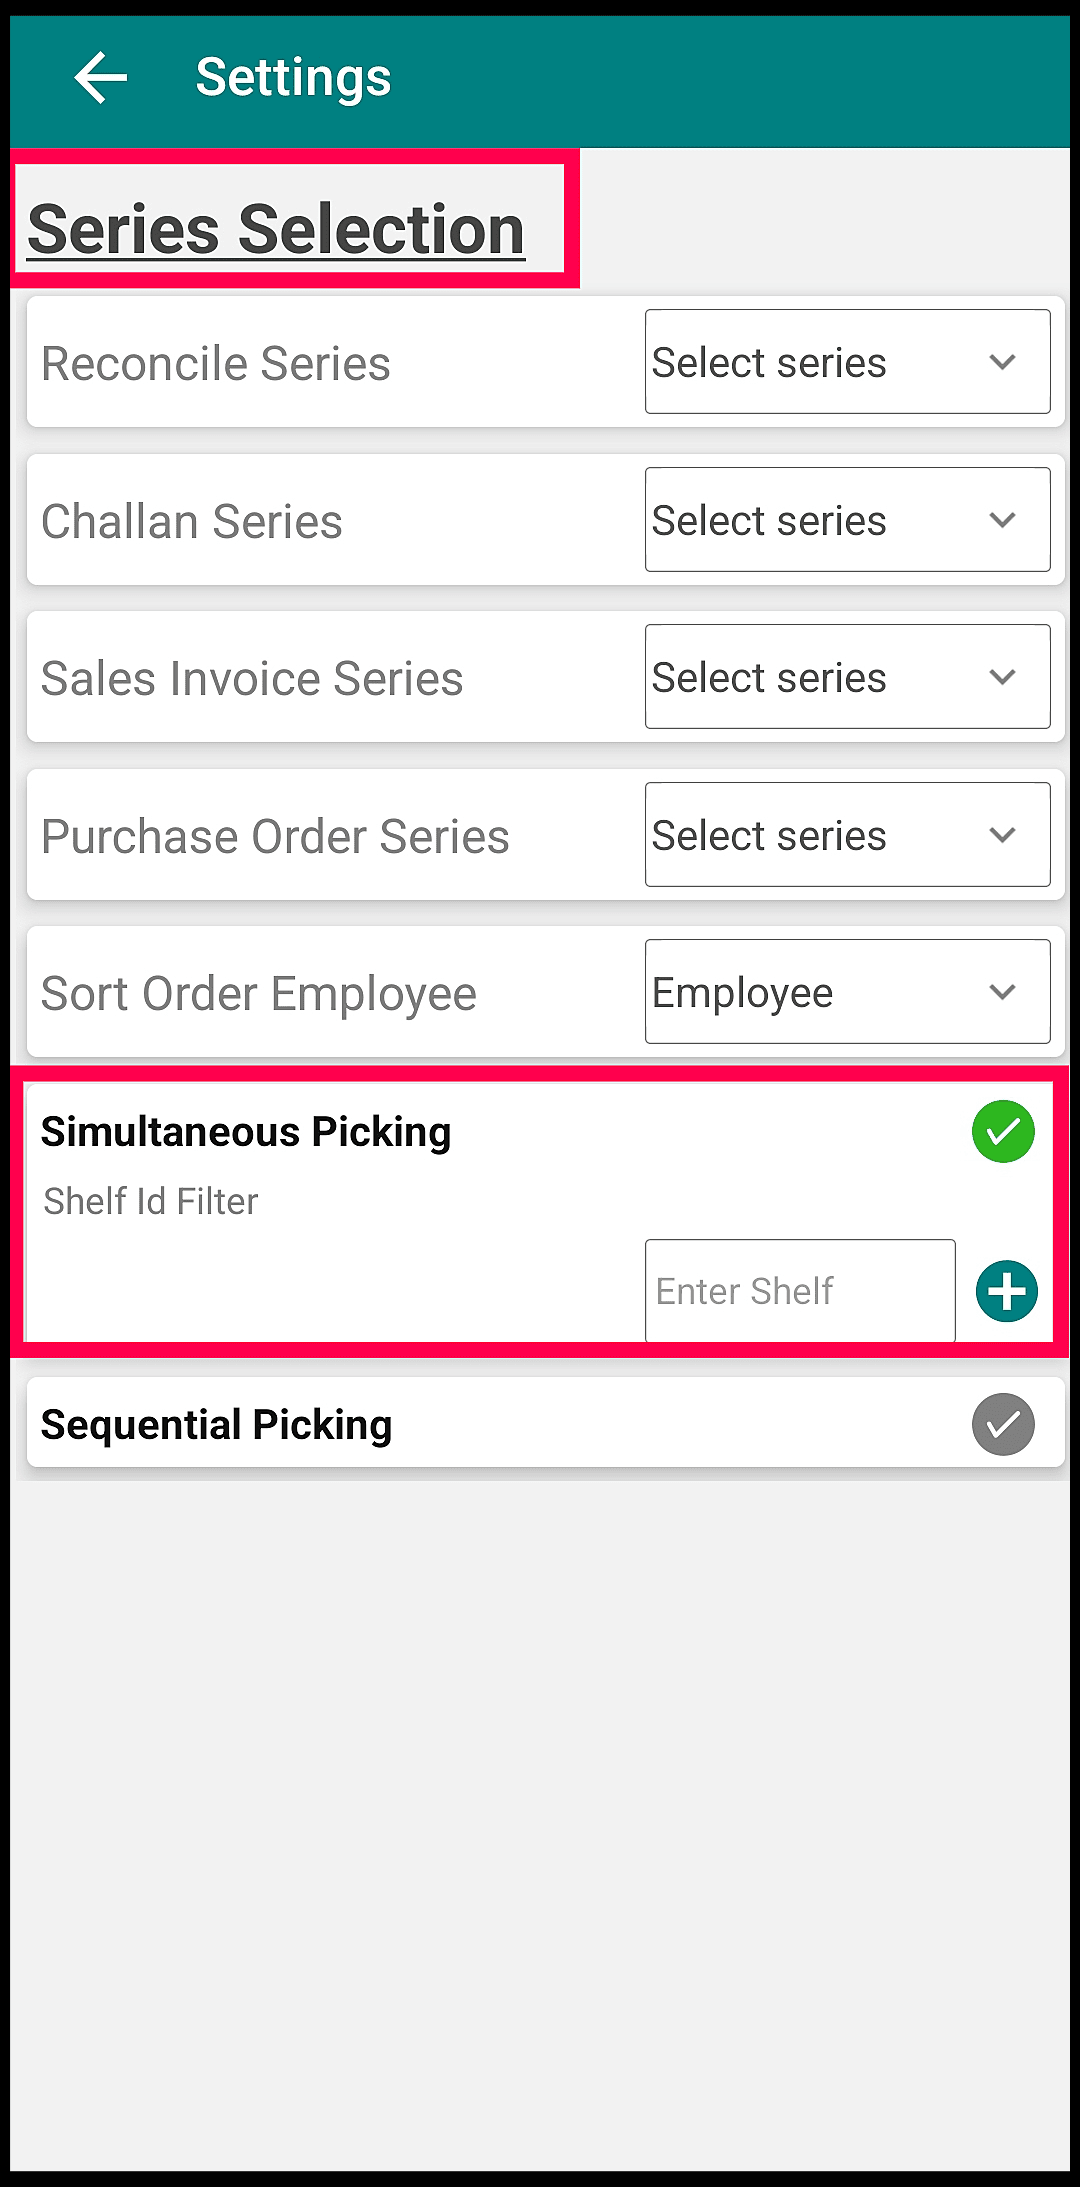The image size is (1080, 2187).
Task: Toggle the green Simultaneous Picking checkmark
Action: coord(1003,1132)
